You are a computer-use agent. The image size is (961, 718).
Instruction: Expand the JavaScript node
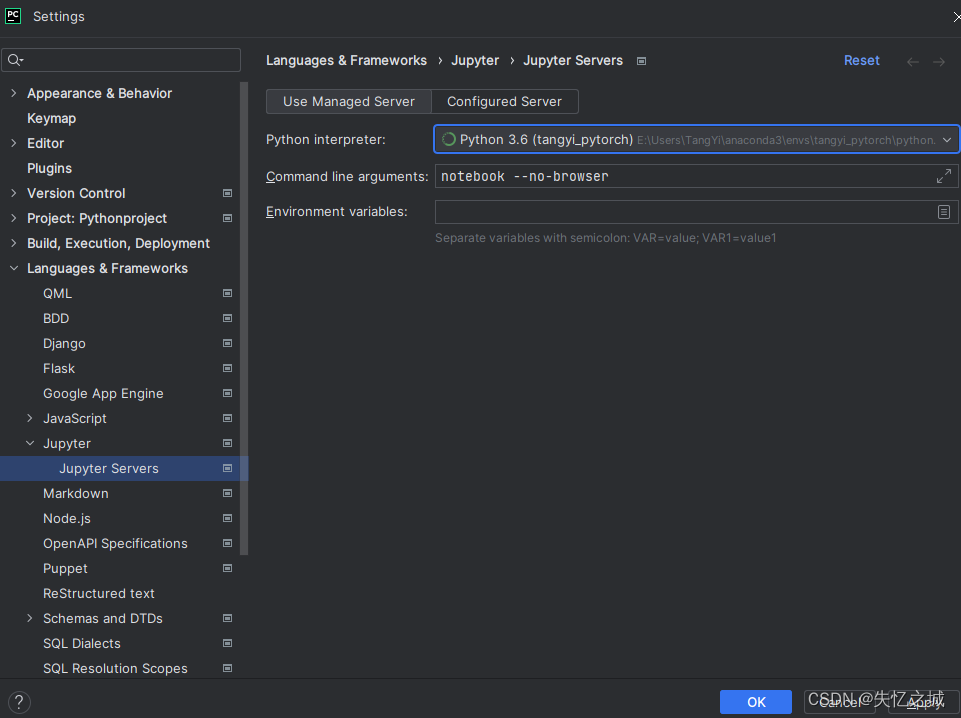tap(30, 418)
